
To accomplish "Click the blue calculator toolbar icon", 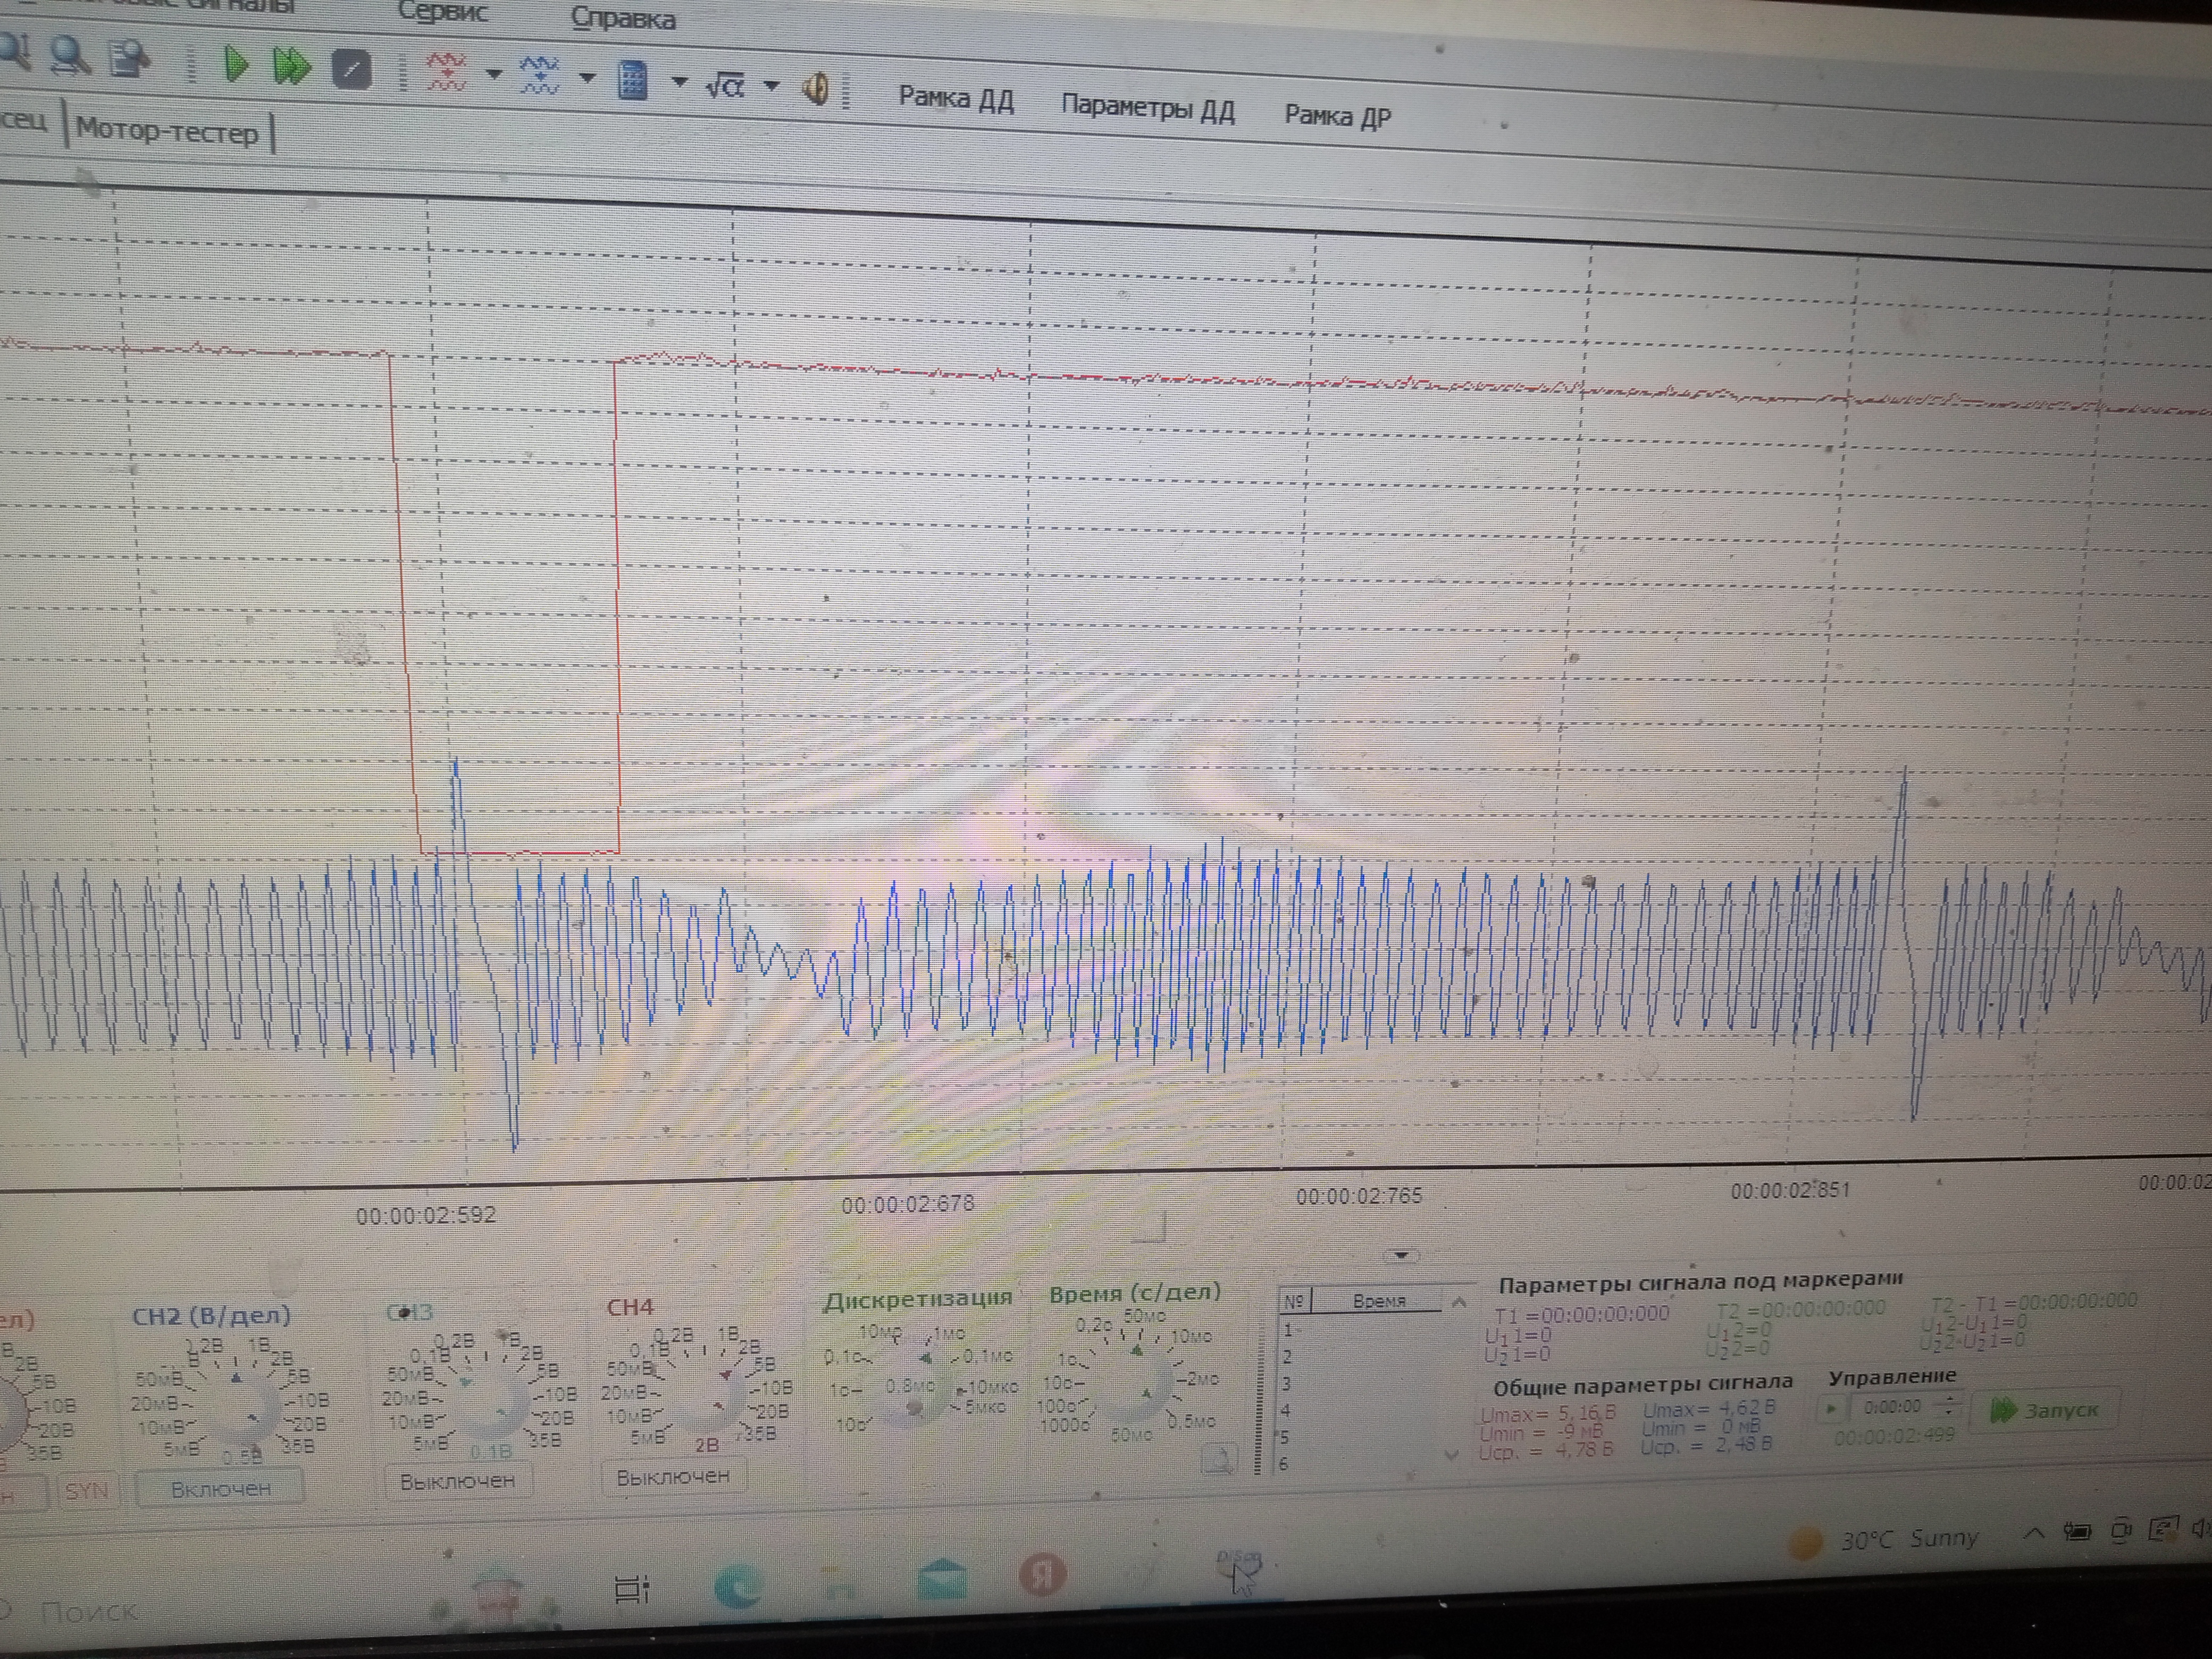I will coord(632,80).
